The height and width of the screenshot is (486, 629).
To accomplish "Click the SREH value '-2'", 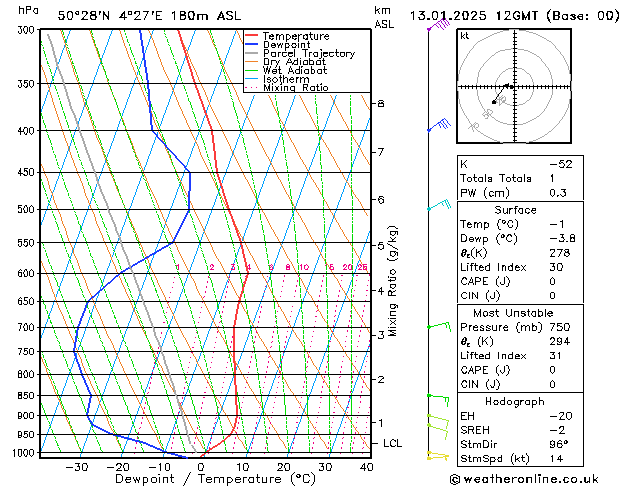I will point(557,430).
